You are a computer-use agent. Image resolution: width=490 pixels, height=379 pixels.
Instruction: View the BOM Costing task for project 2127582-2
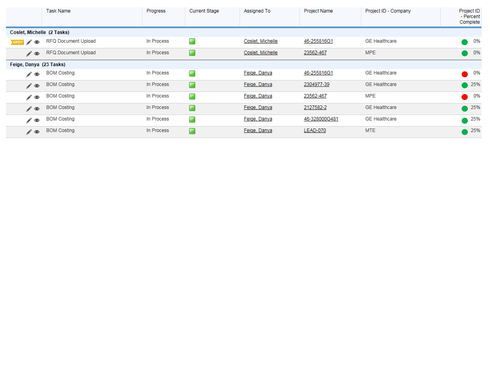pyautogui.click(x=37, y=109)
